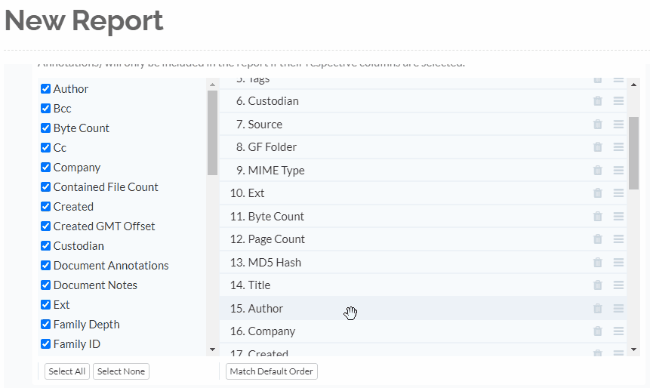Uncheck Byte Count in field list

coord(46,128)
